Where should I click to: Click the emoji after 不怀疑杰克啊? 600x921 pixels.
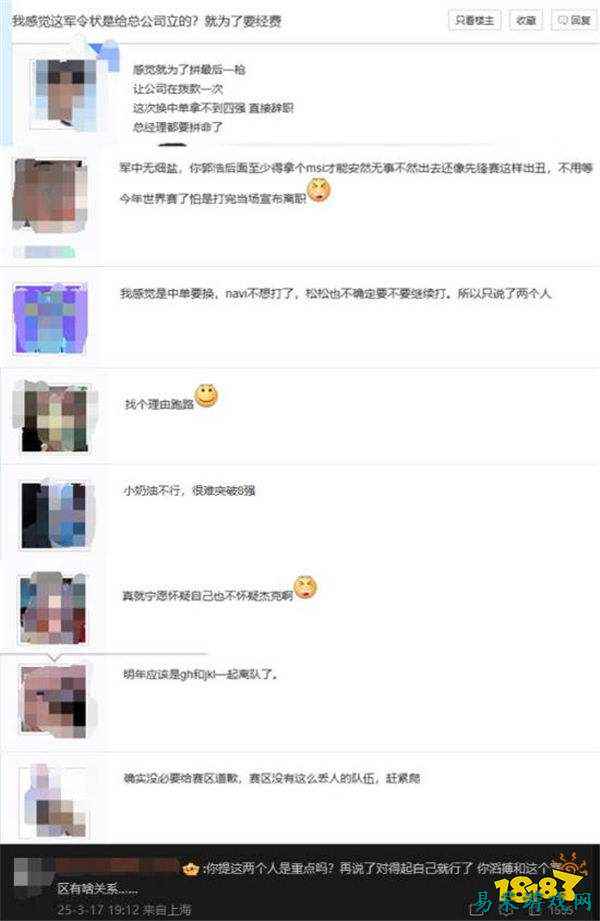[x=305, y=587]
